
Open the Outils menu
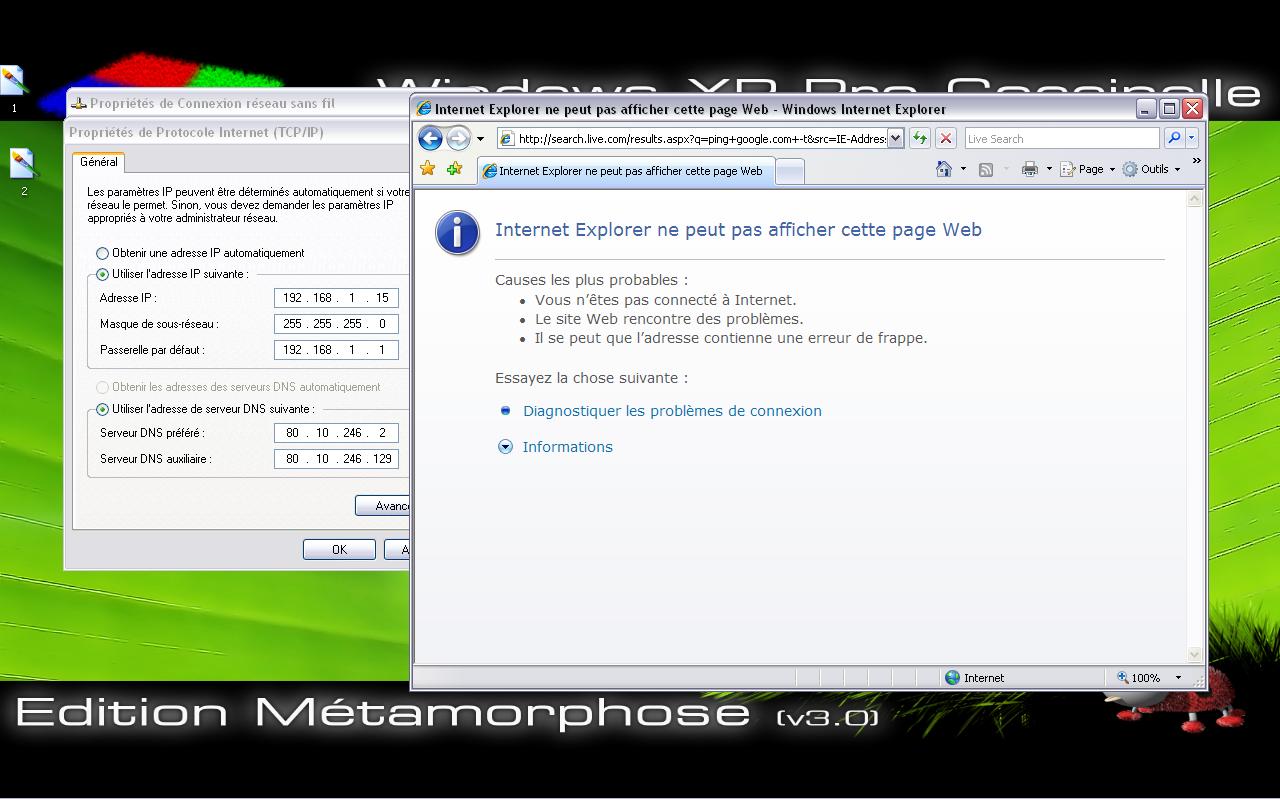point(1151,169)
